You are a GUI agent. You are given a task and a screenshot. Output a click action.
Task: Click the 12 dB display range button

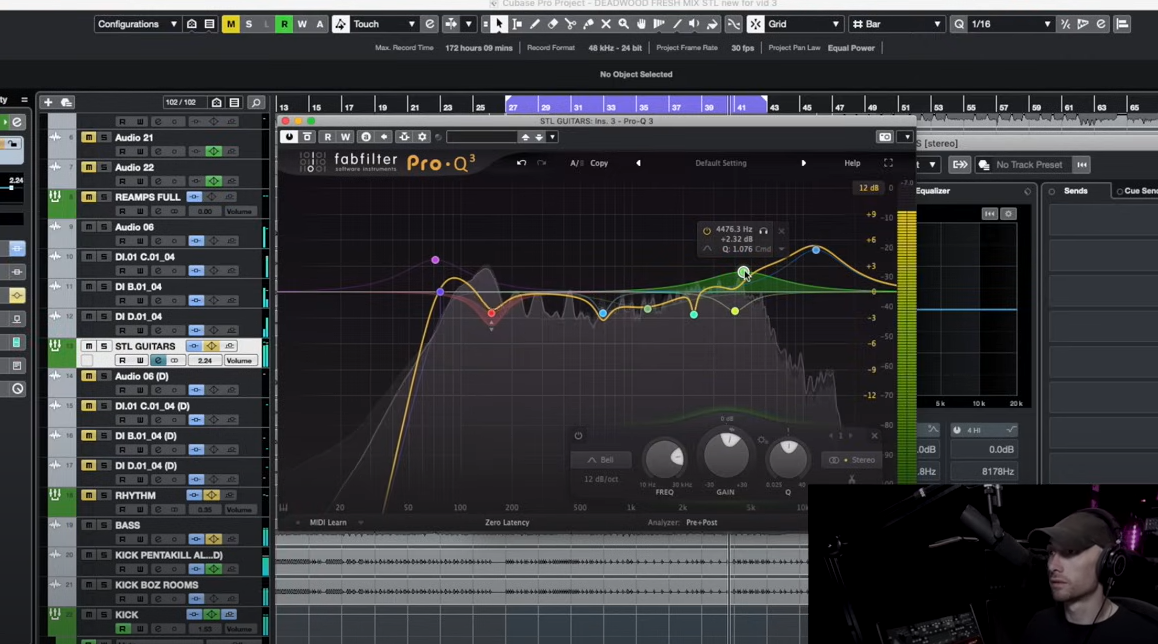pos(868,188)
